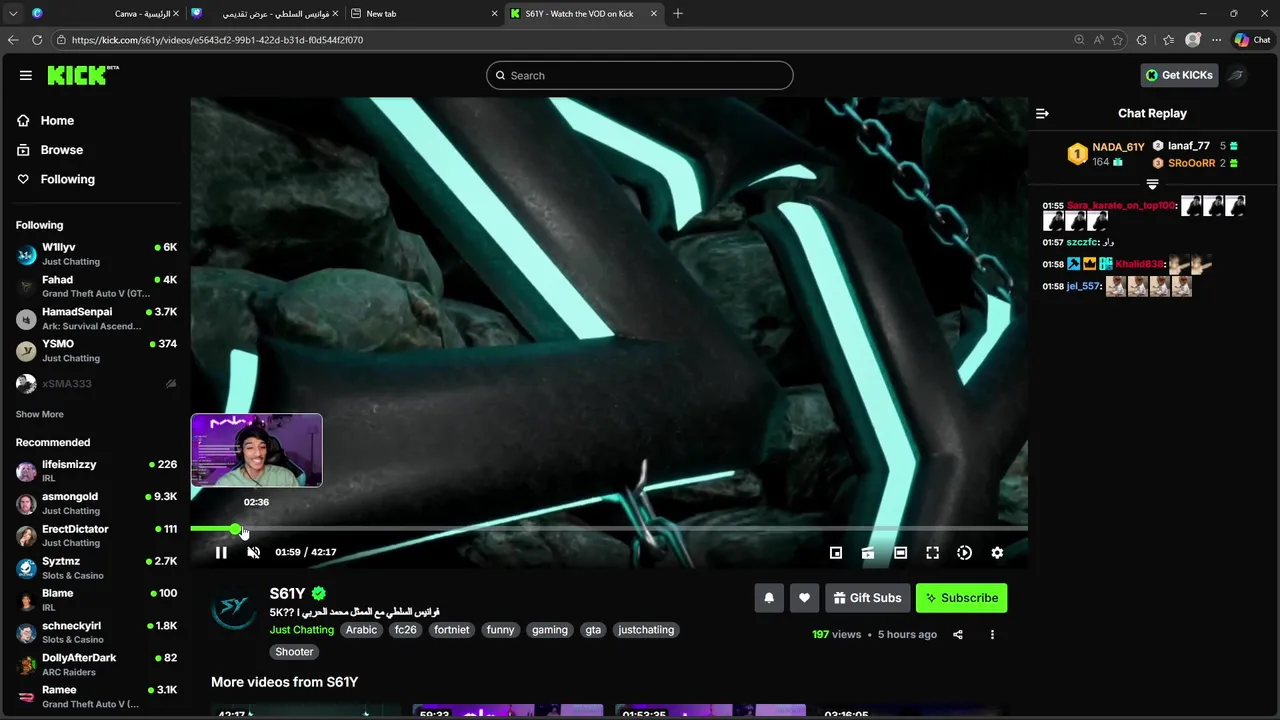Click Syztmz avatar in Recommended
This screenshot has width=1280, height=720.
[x=26, y=568]
